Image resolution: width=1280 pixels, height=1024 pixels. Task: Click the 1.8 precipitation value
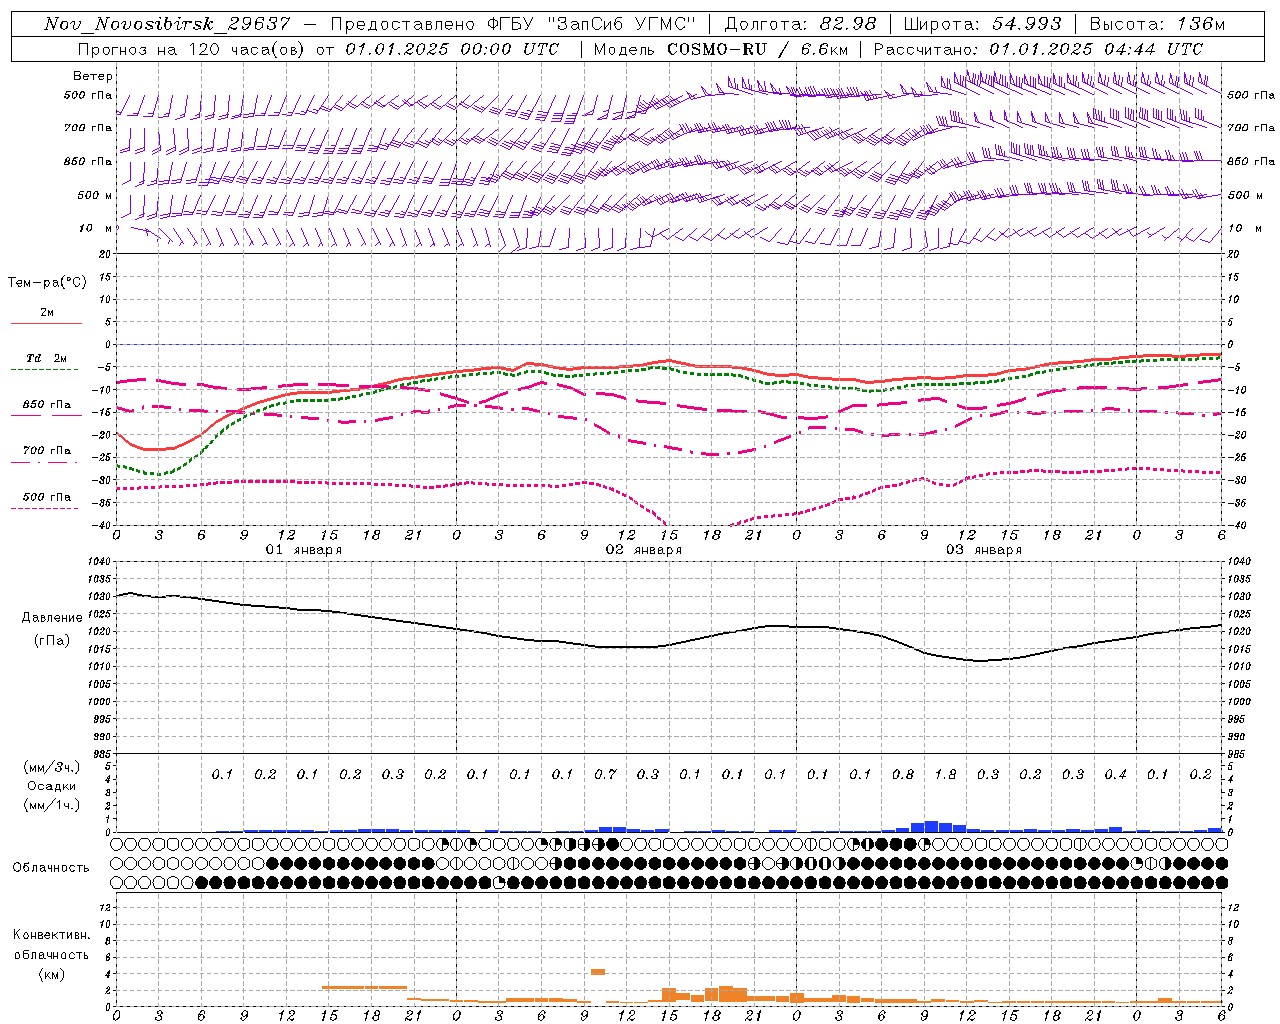click(x=945, y=775)
